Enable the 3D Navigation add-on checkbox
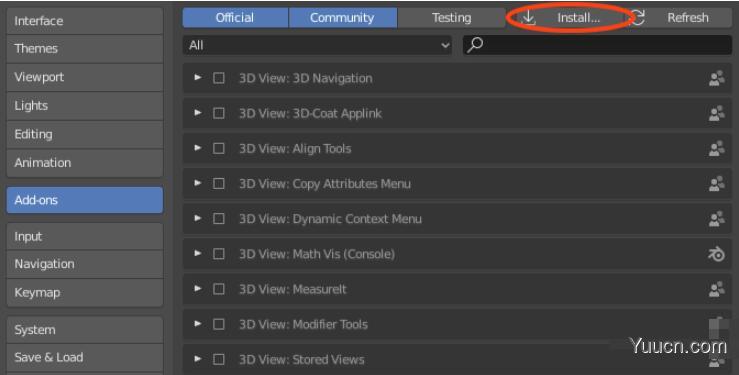The height and width of the screenshot is (375, 739). click(x=219, y=78)
